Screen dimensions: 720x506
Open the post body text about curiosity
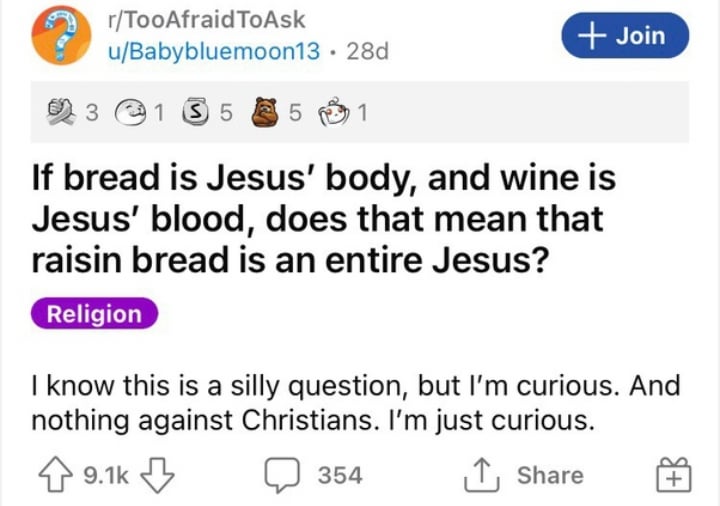click(x=356, y=403)
